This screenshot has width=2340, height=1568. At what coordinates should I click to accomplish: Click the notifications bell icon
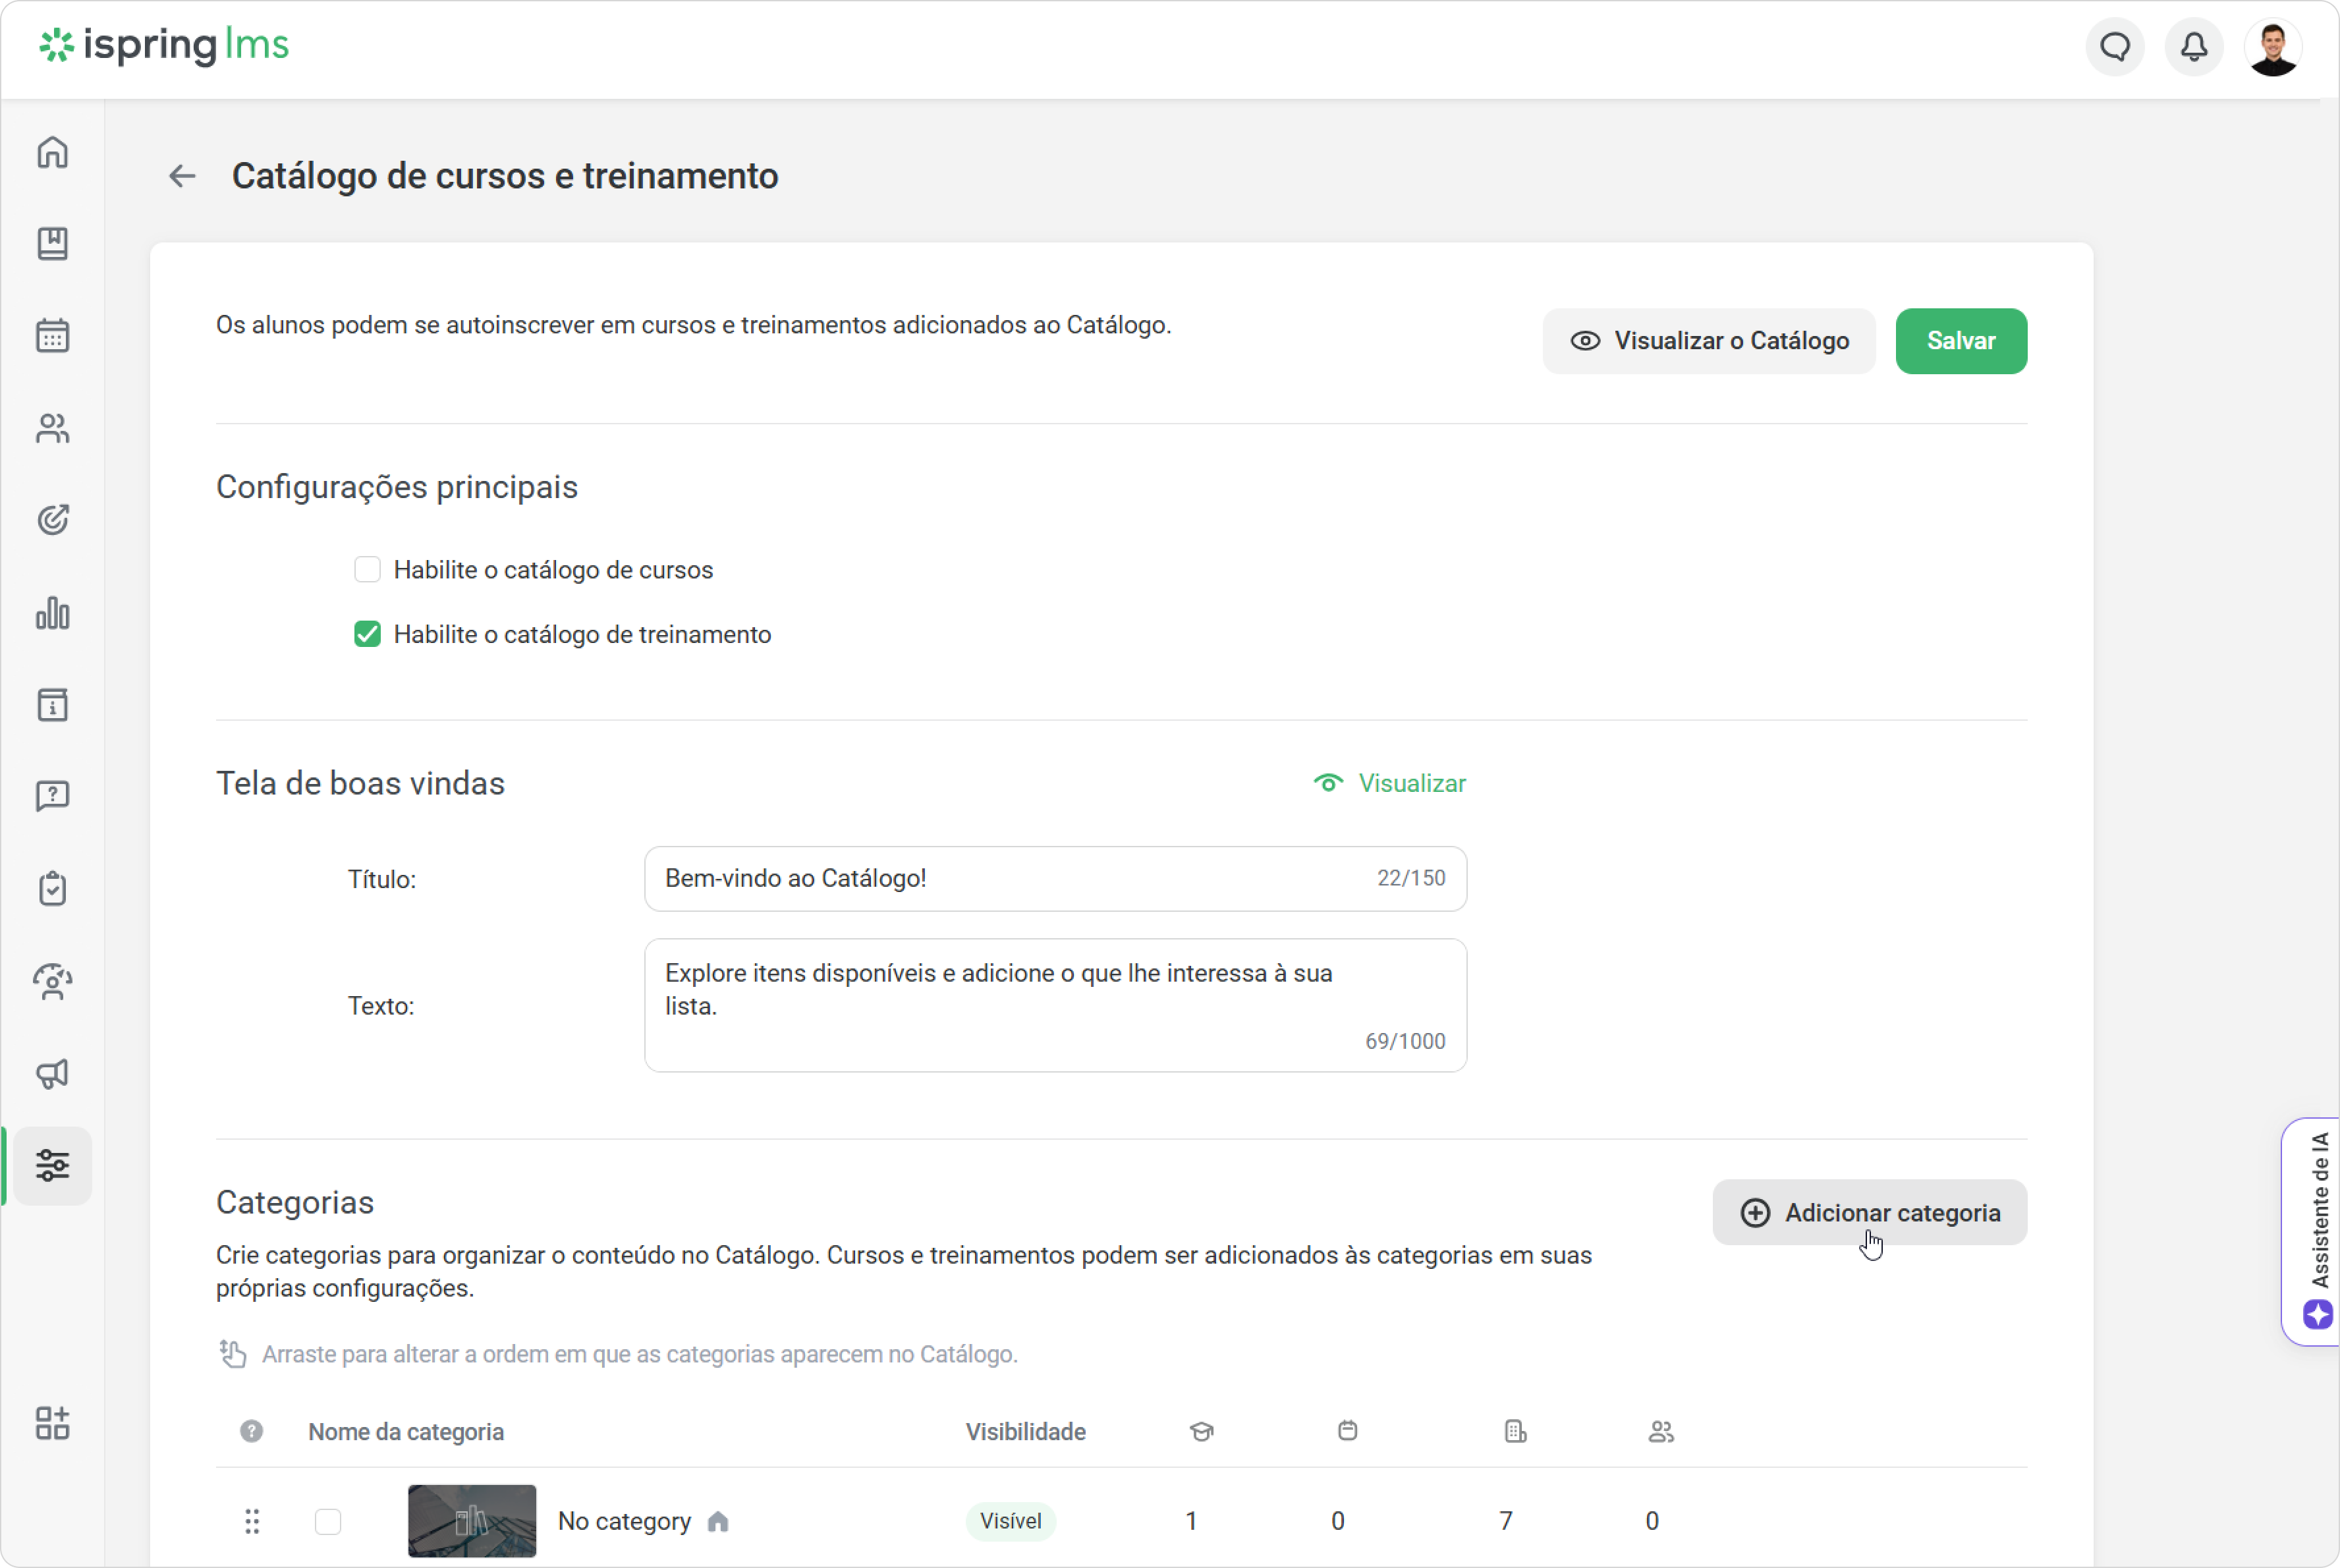click(2193, 46)
